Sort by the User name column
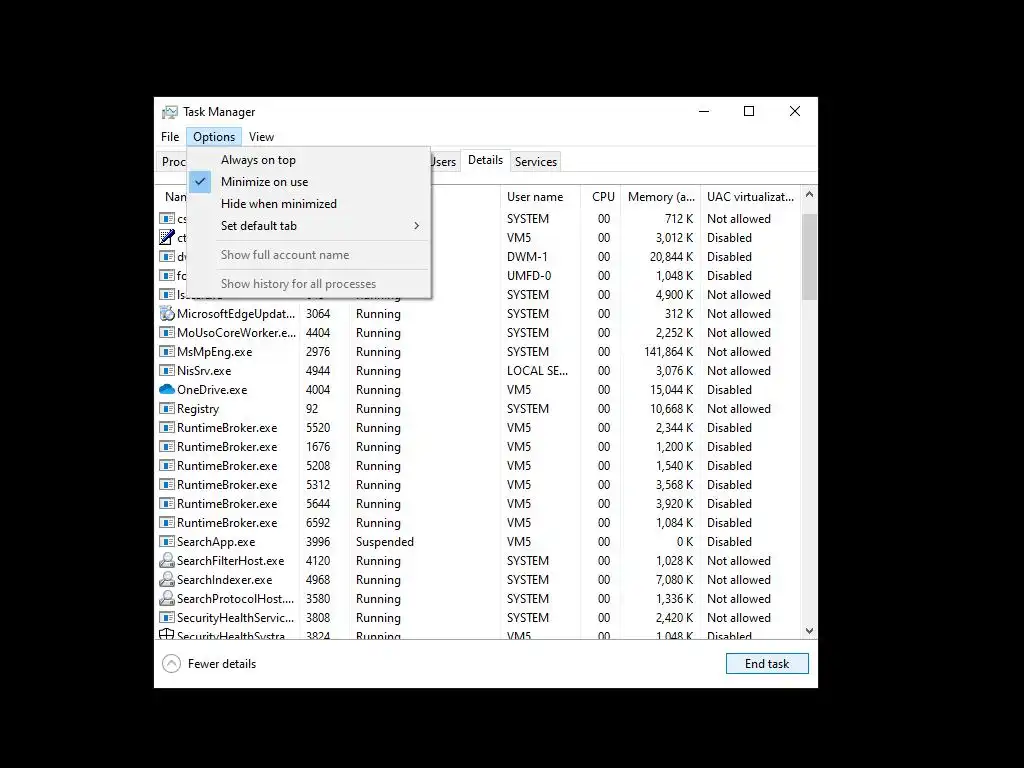 coord(540,197)
